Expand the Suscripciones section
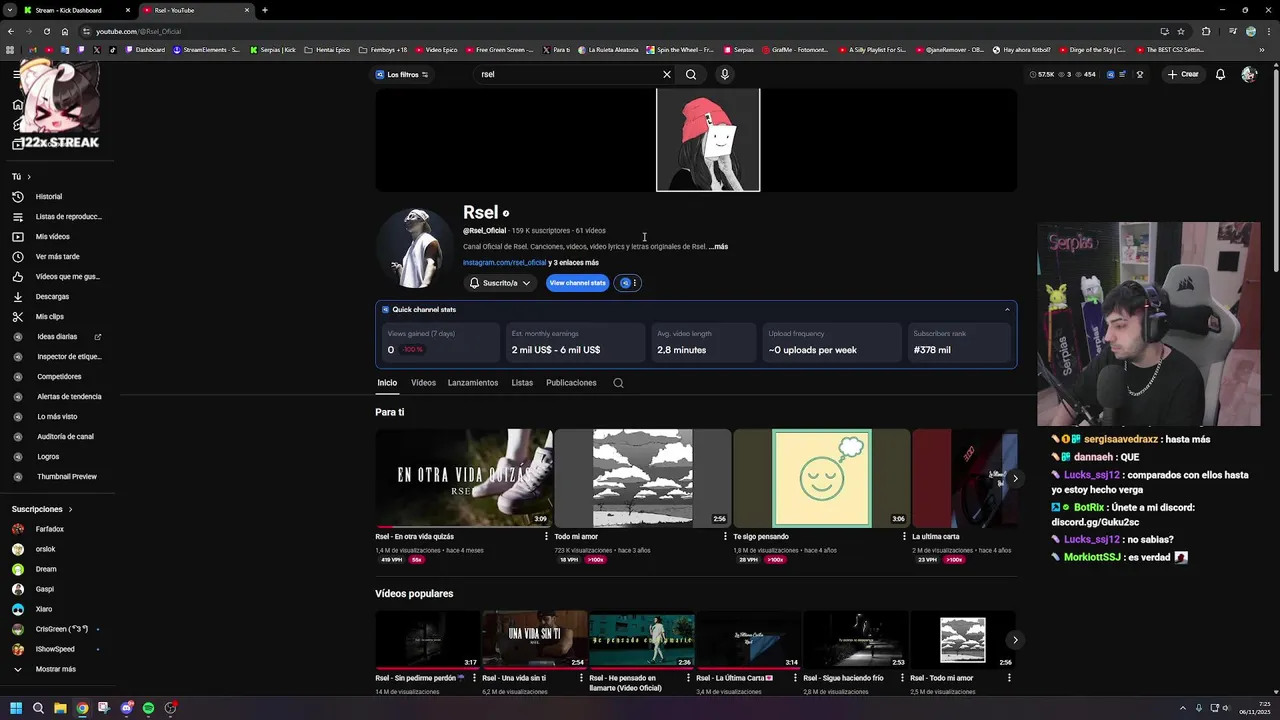 (42, 509)
